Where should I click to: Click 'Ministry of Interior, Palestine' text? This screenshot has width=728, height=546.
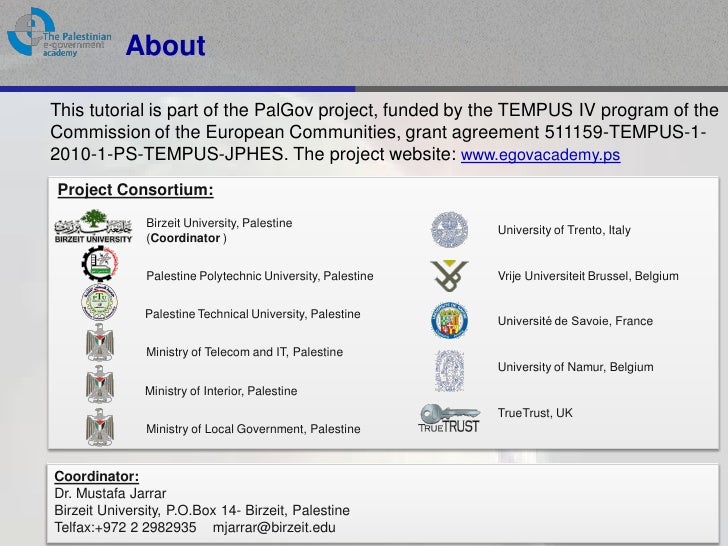point(221,391)
